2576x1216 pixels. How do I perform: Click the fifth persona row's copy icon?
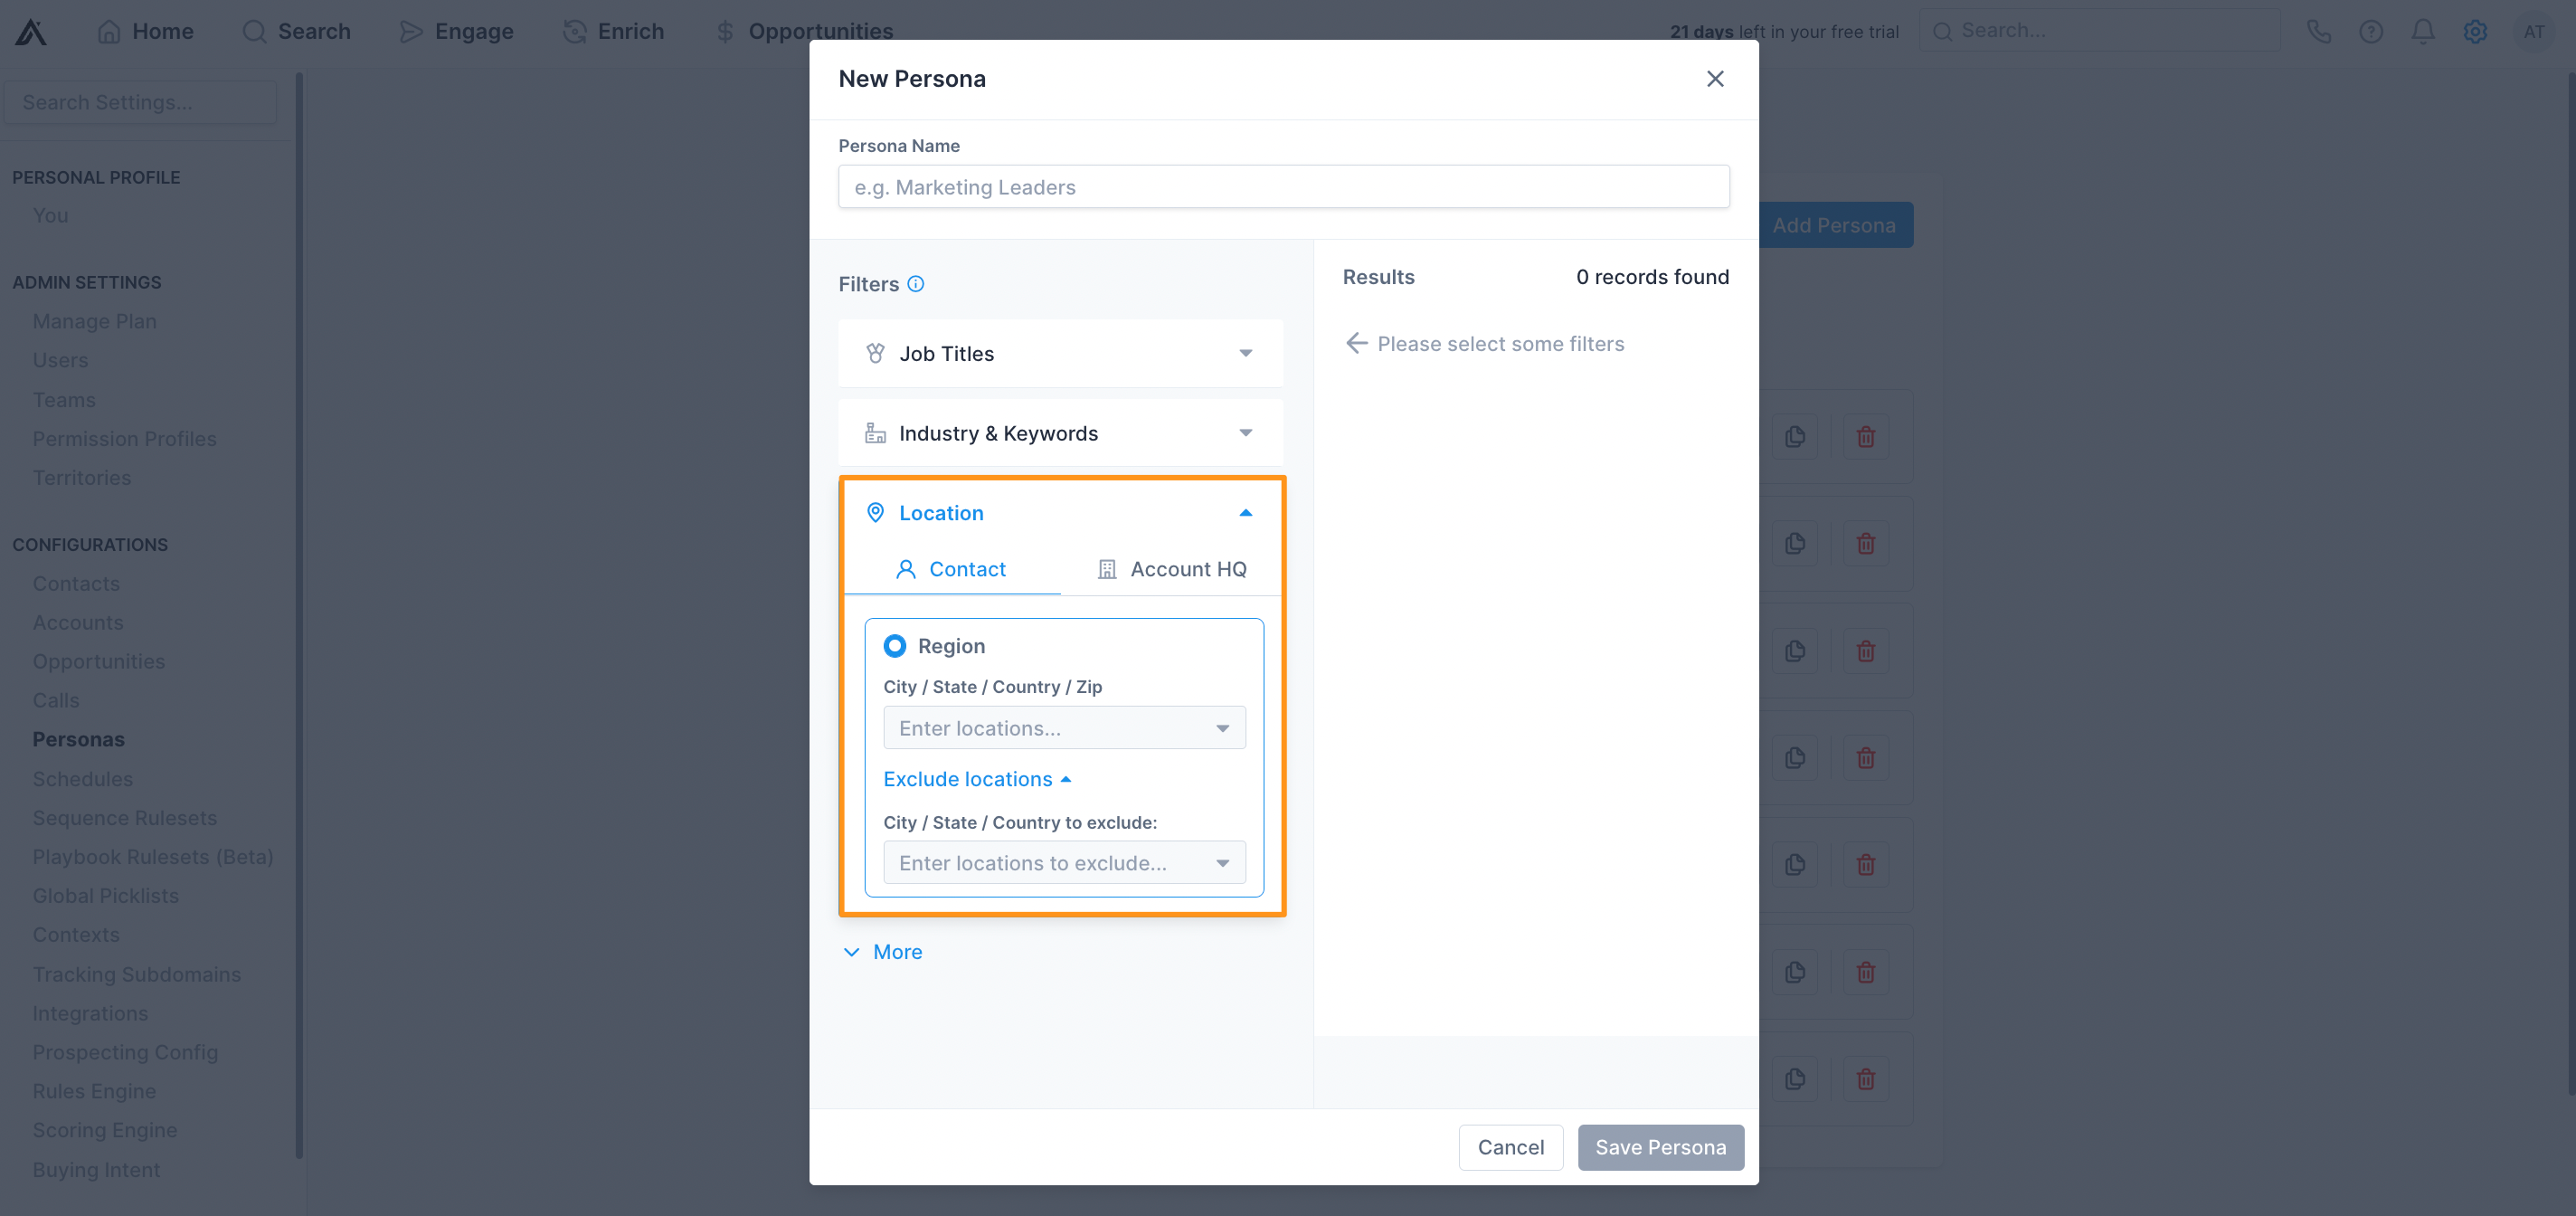pos(1795,865)
